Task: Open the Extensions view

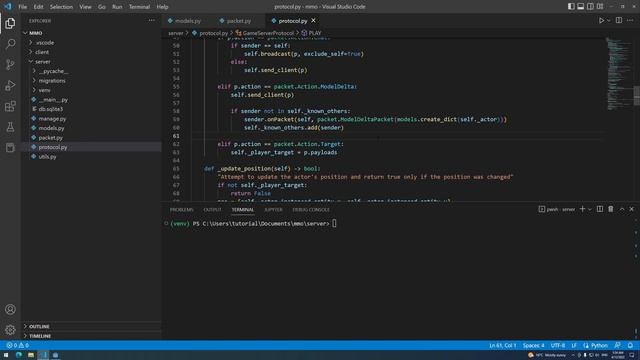Action: [x=10, y=106]
